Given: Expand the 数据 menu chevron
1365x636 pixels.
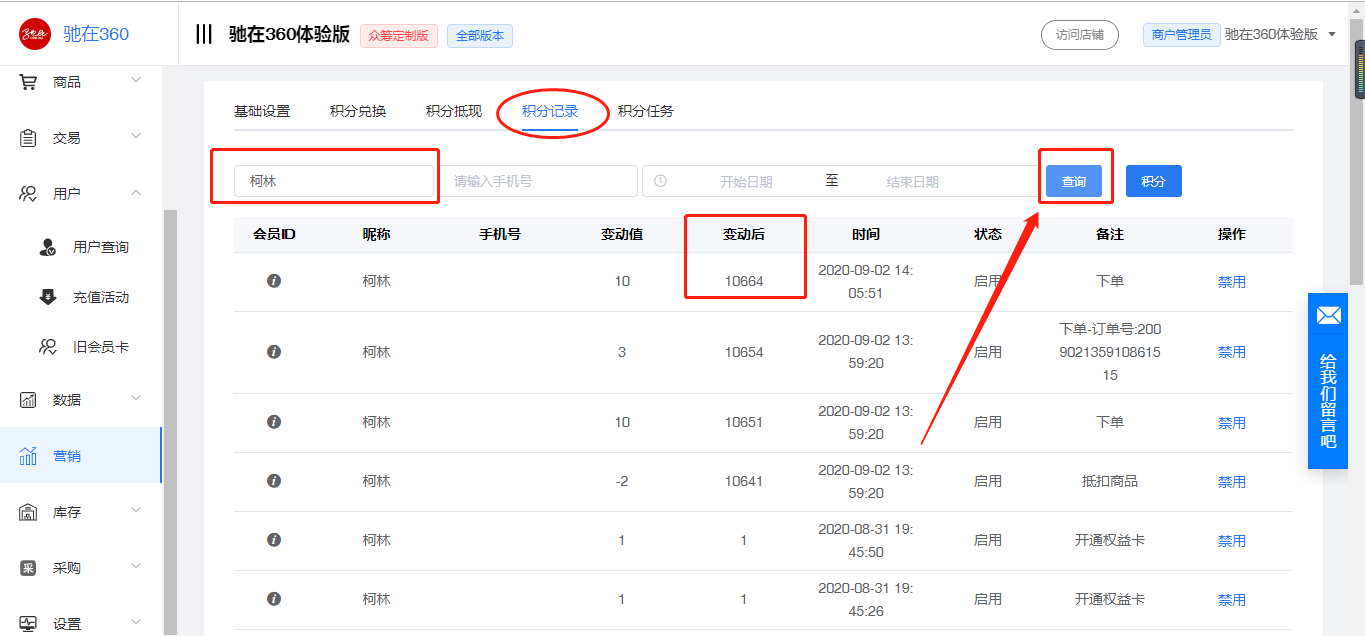Looking at the screenshot, I should tap(136, 398).
